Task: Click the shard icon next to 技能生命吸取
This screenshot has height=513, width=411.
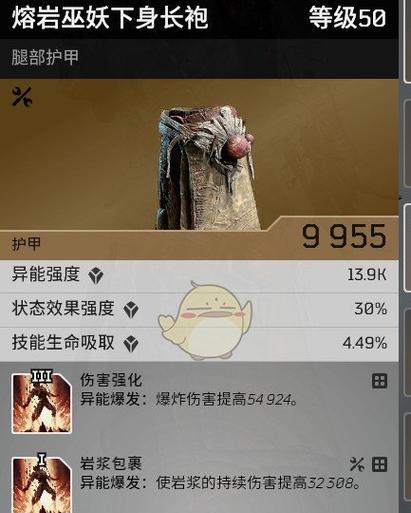Action: (131, 344)
